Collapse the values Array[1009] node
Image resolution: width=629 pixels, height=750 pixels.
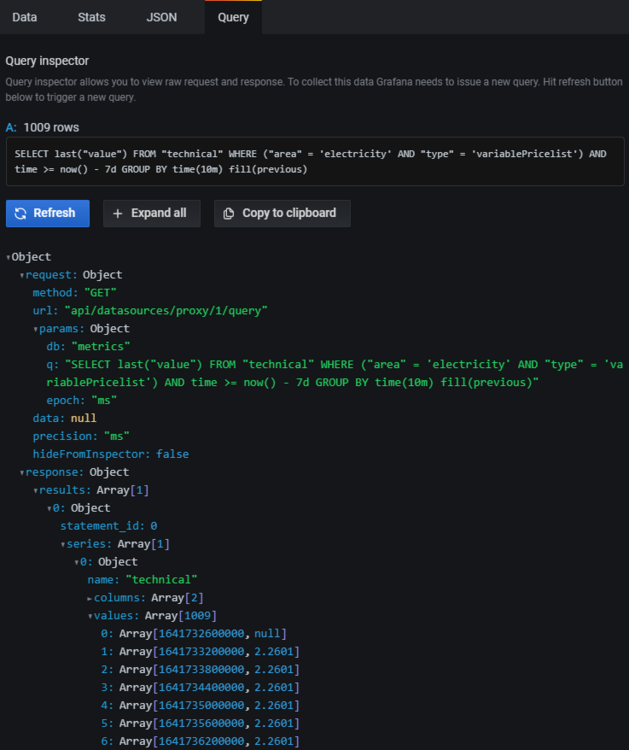(x=90, y=617)
